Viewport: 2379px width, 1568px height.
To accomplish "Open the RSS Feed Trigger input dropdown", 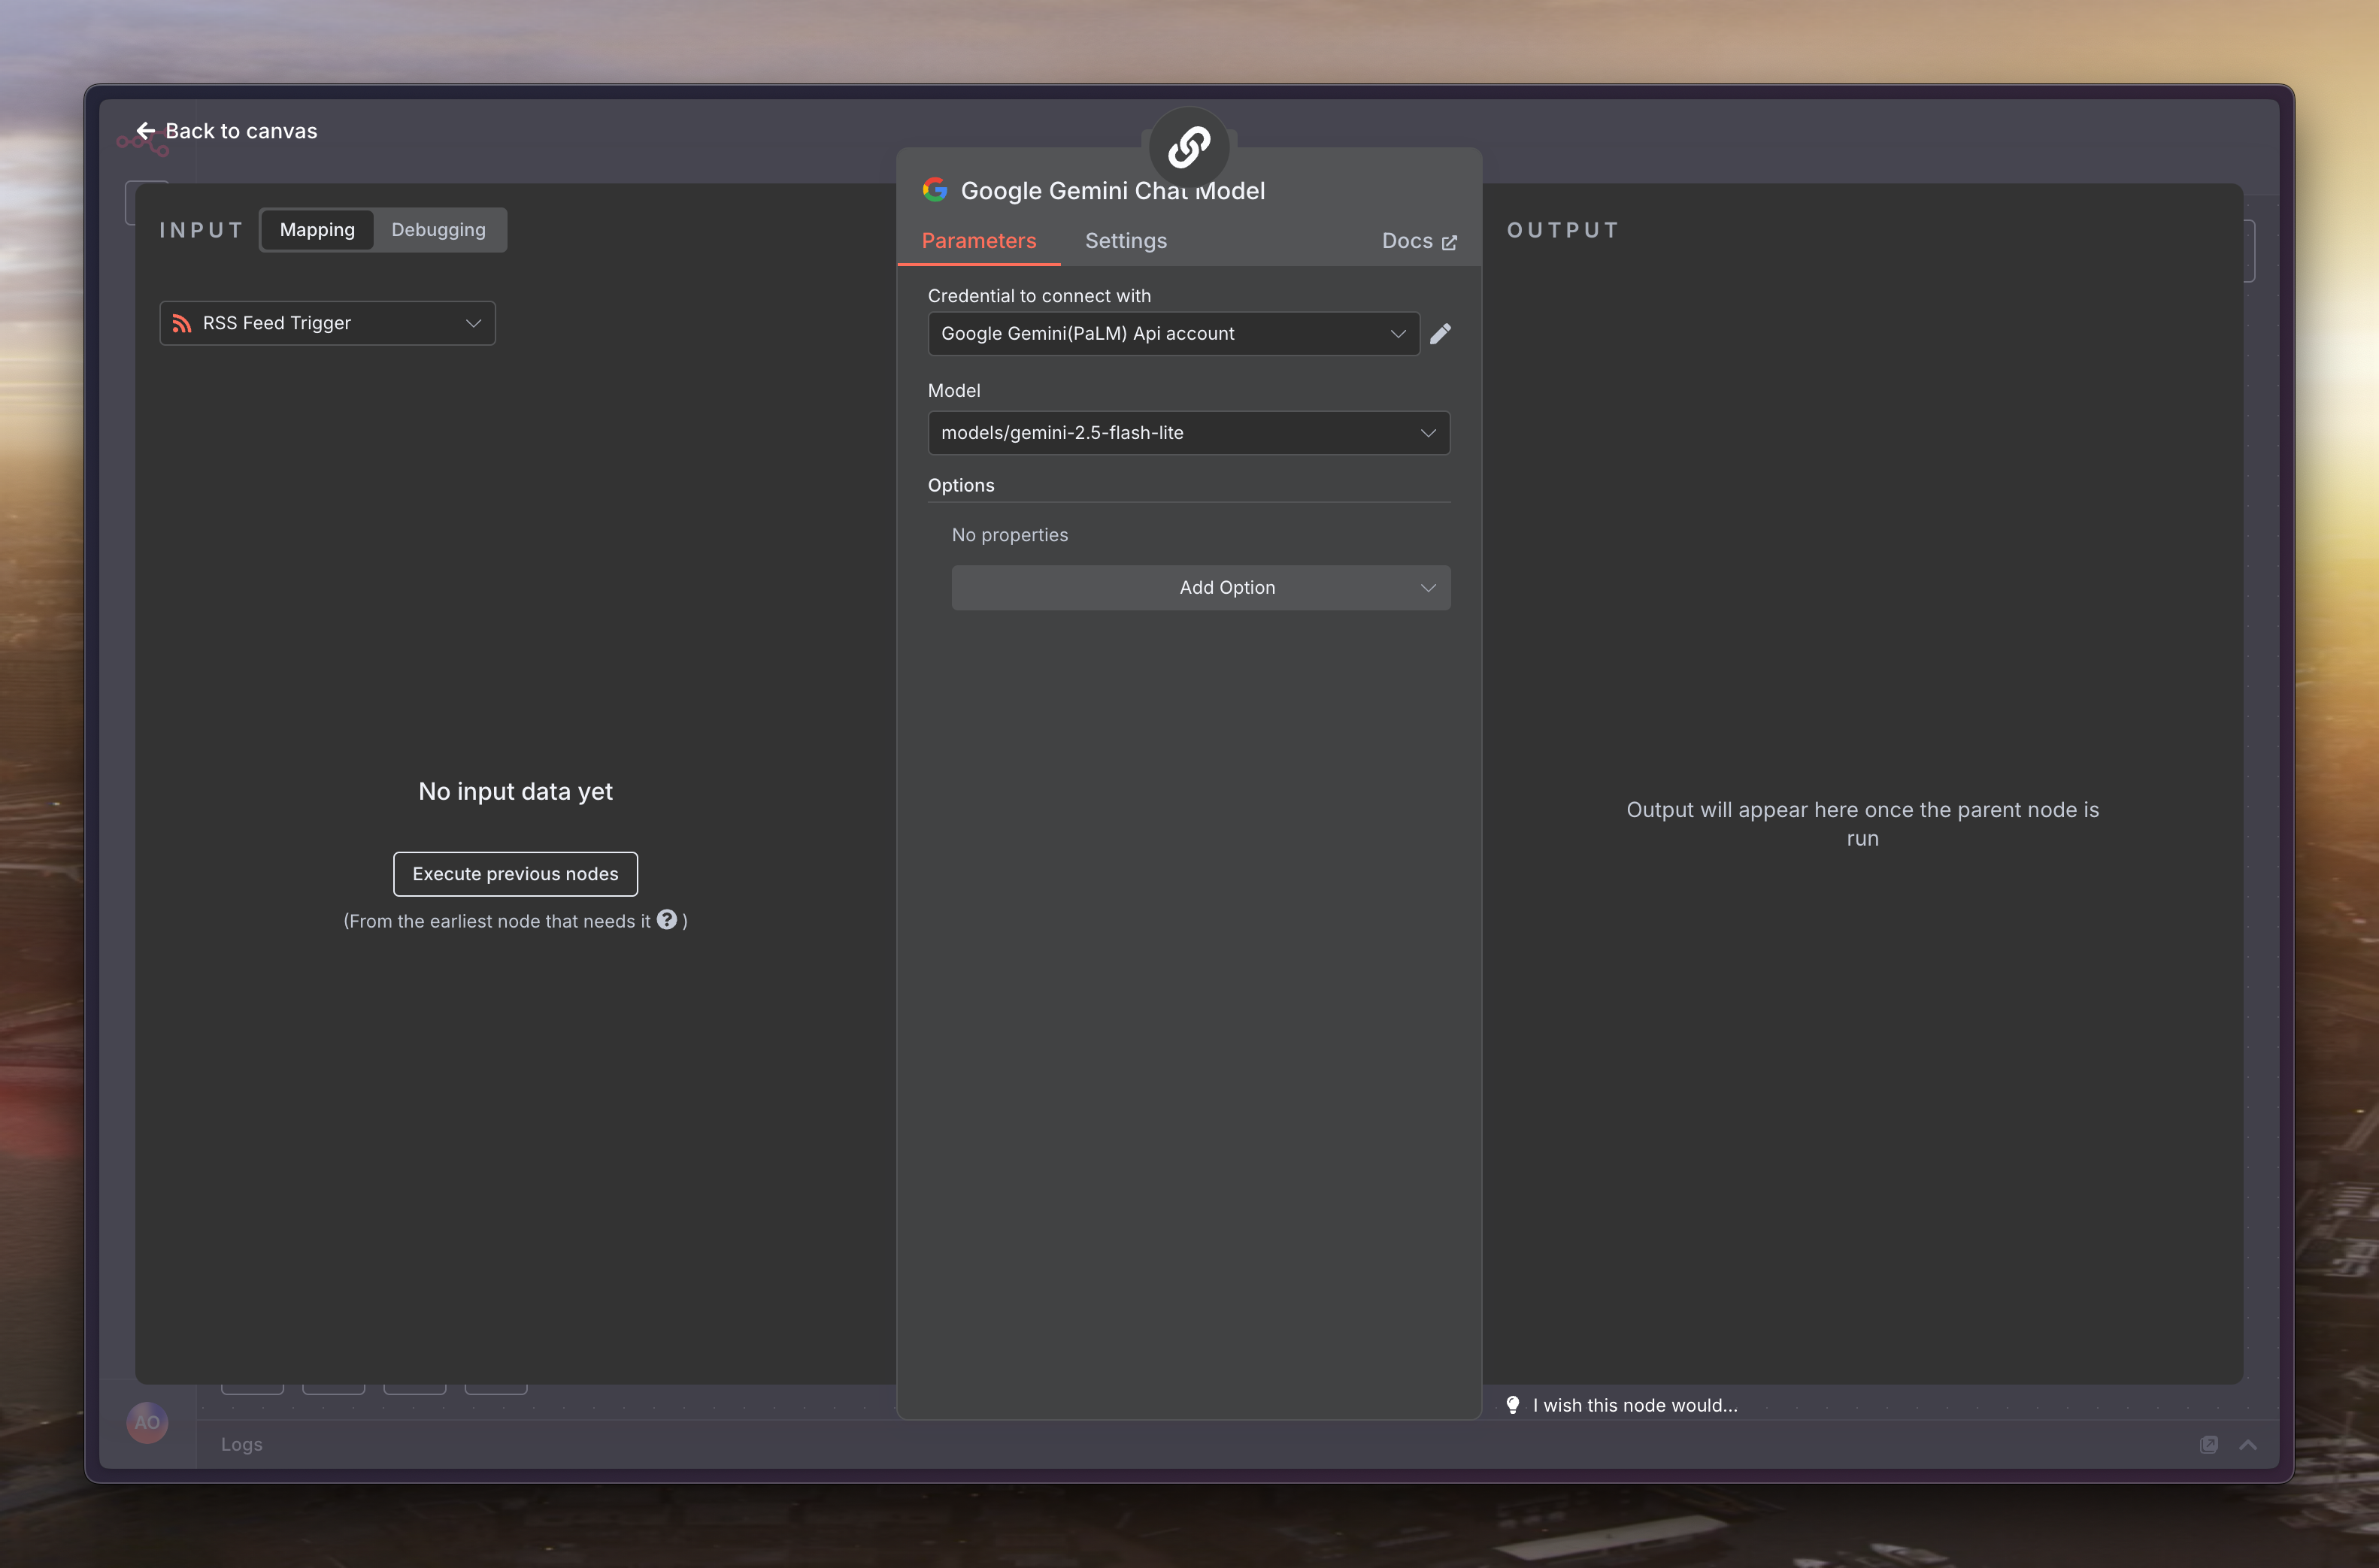I will point(327,323).
